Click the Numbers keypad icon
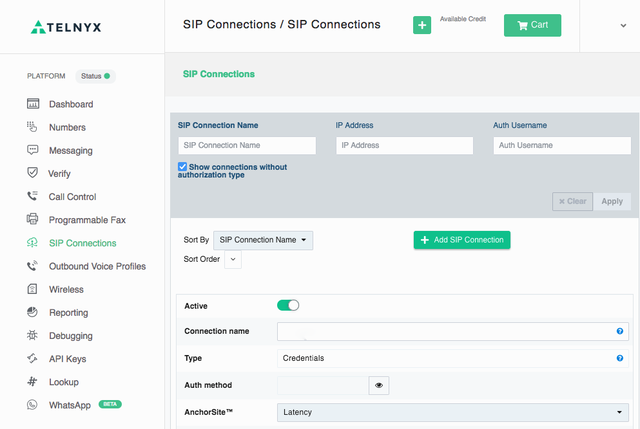The height and width of the screenshot is (429, 640). coord(32,127)
